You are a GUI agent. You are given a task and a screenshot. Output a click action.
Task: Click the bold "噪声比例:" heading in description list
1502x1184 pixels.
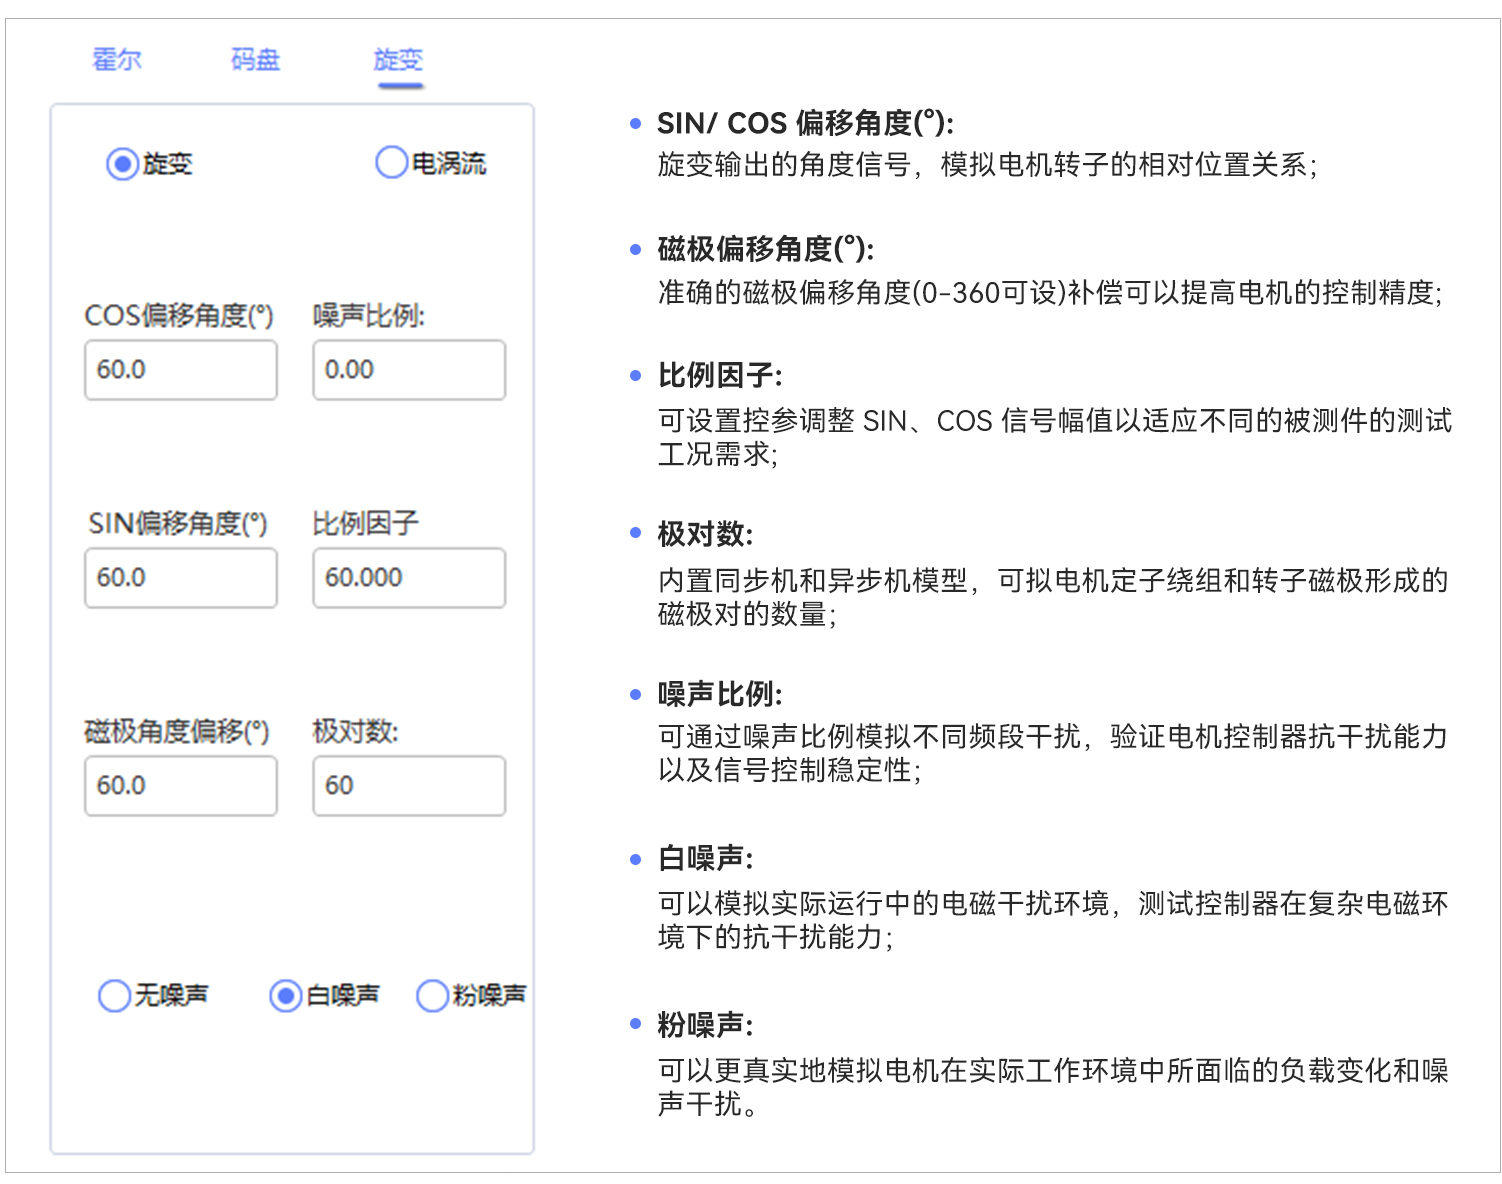coord(720,694)
